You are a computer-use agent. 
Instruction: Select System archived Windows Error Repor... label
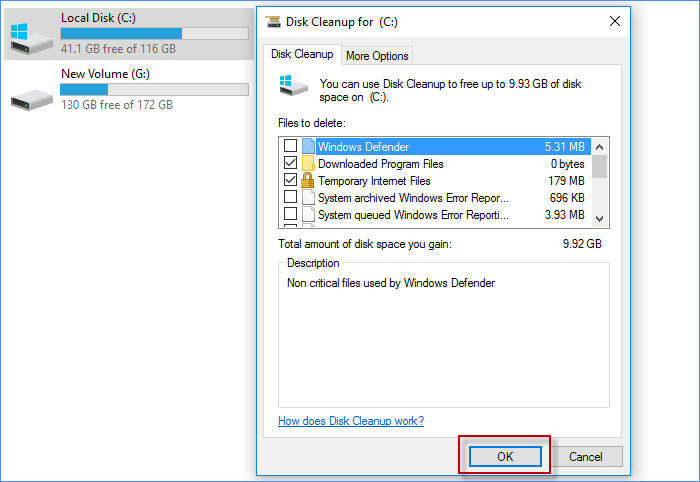(x=413, y=198)
